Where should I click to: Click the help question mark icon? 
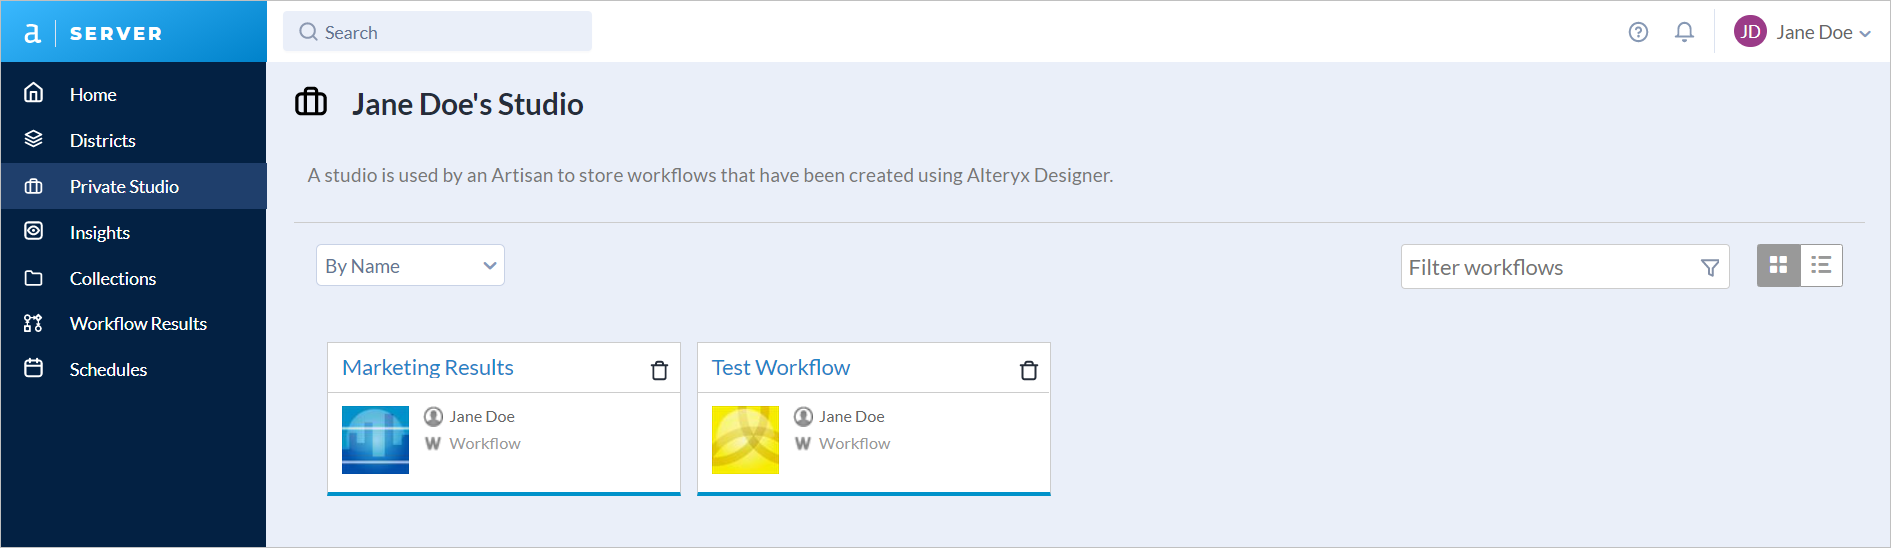click(1638, 32)
